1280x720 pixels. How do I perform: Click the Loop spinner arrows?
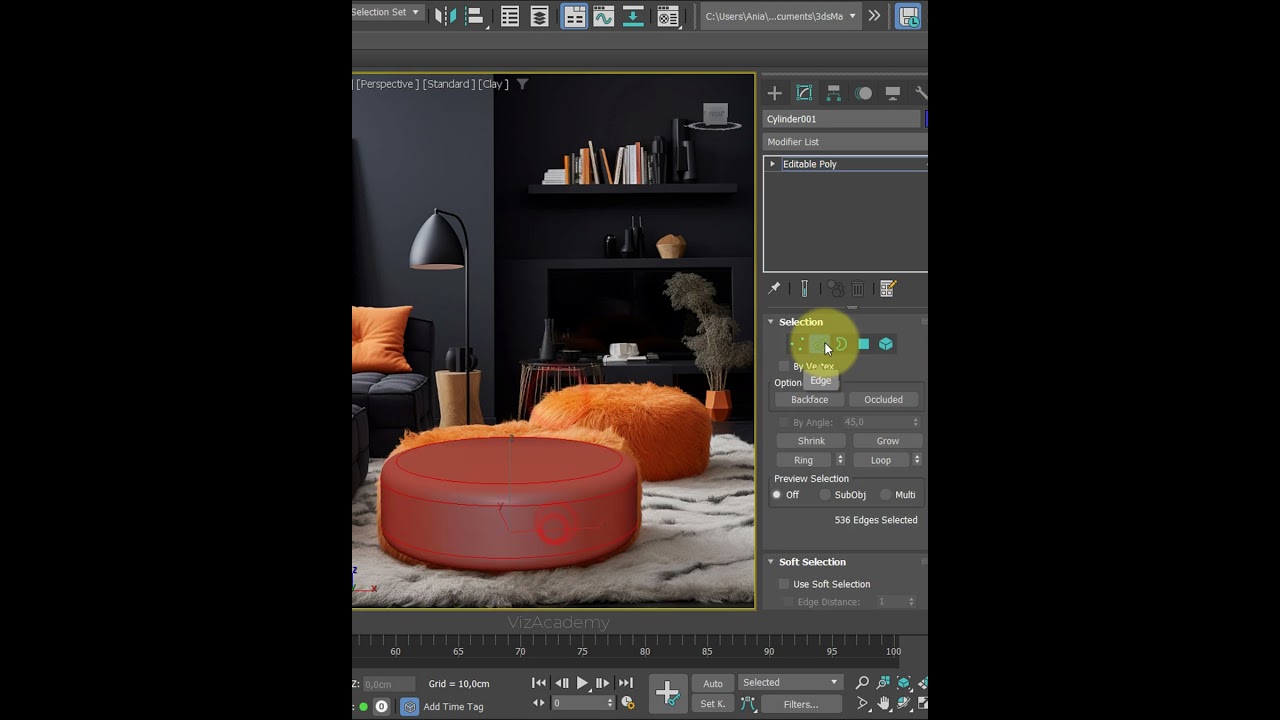(916, 460)
